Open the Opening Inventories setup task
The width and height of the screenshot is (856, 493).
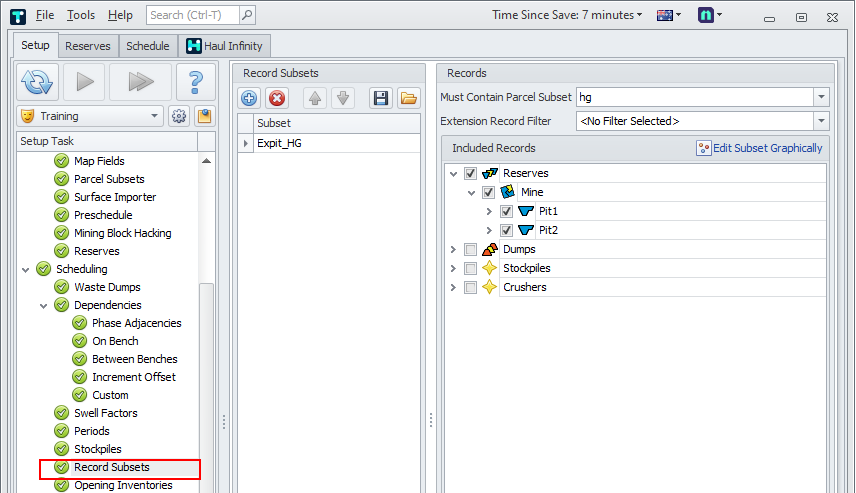click(x=123, y=485)
